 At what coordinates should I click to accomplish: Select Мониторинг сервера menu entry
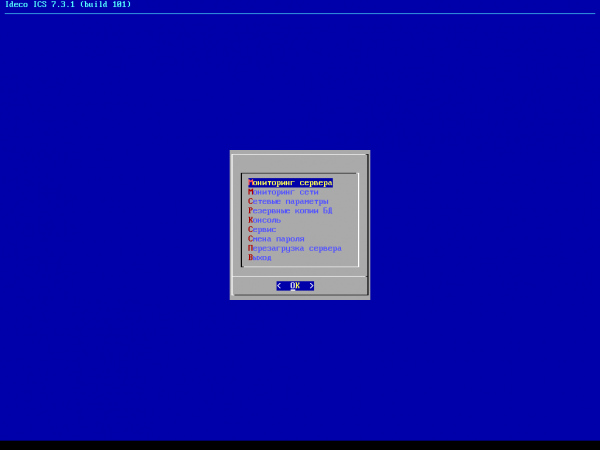(x=290, y=183)
